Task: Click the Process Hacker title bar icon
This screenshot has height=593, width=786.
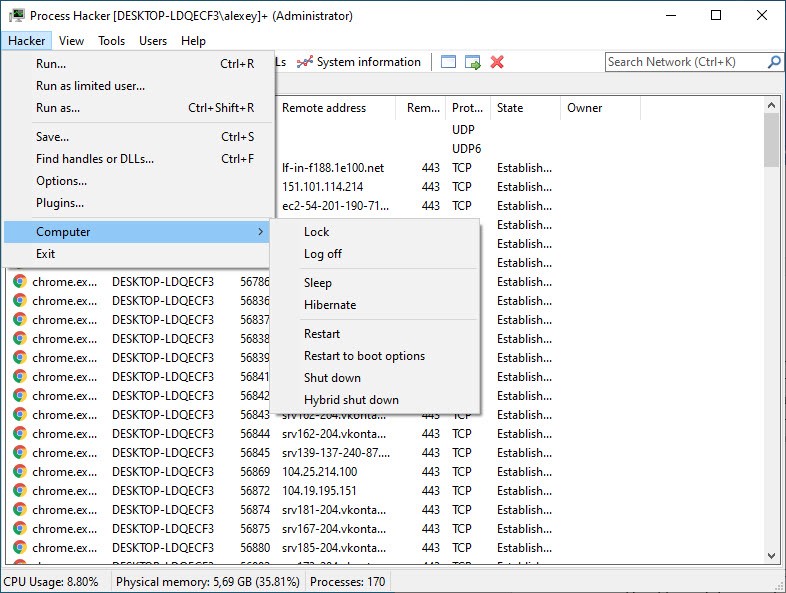Action: [x=14, y=16]
